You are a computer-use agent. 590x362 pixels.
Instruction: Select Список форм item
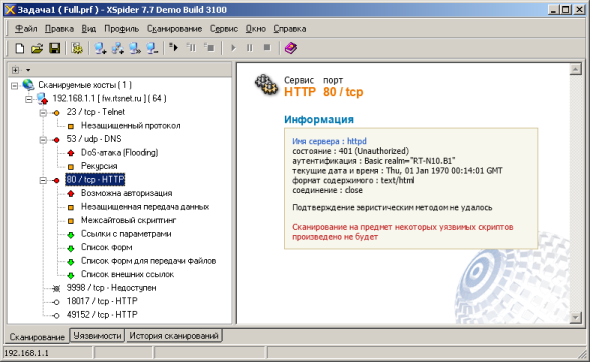tap(106, 247)
